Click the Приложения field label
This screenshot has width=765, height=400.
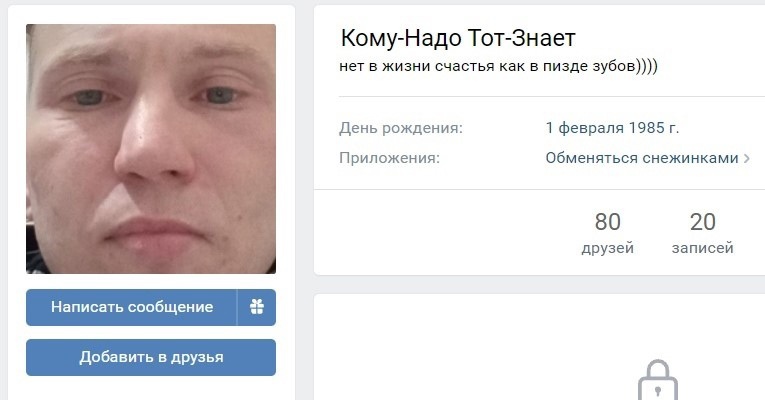389,158
